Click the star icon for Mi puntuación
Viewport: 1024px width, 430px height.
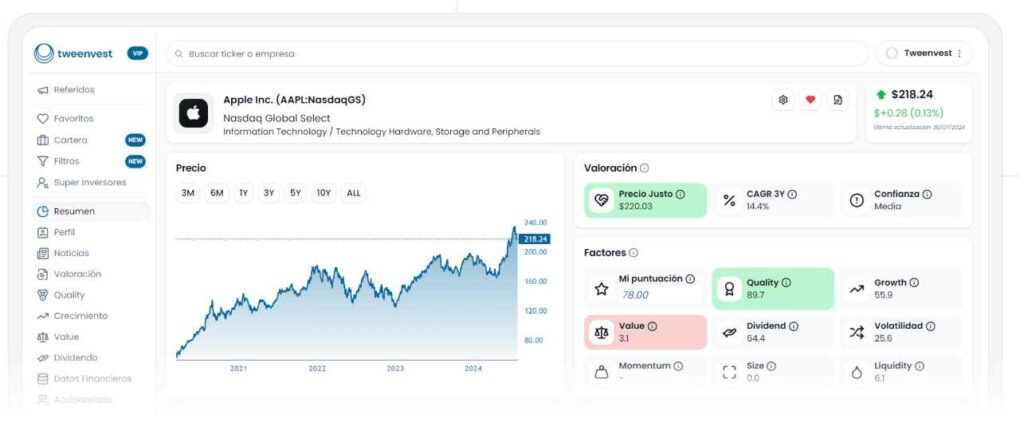(601, 288)
